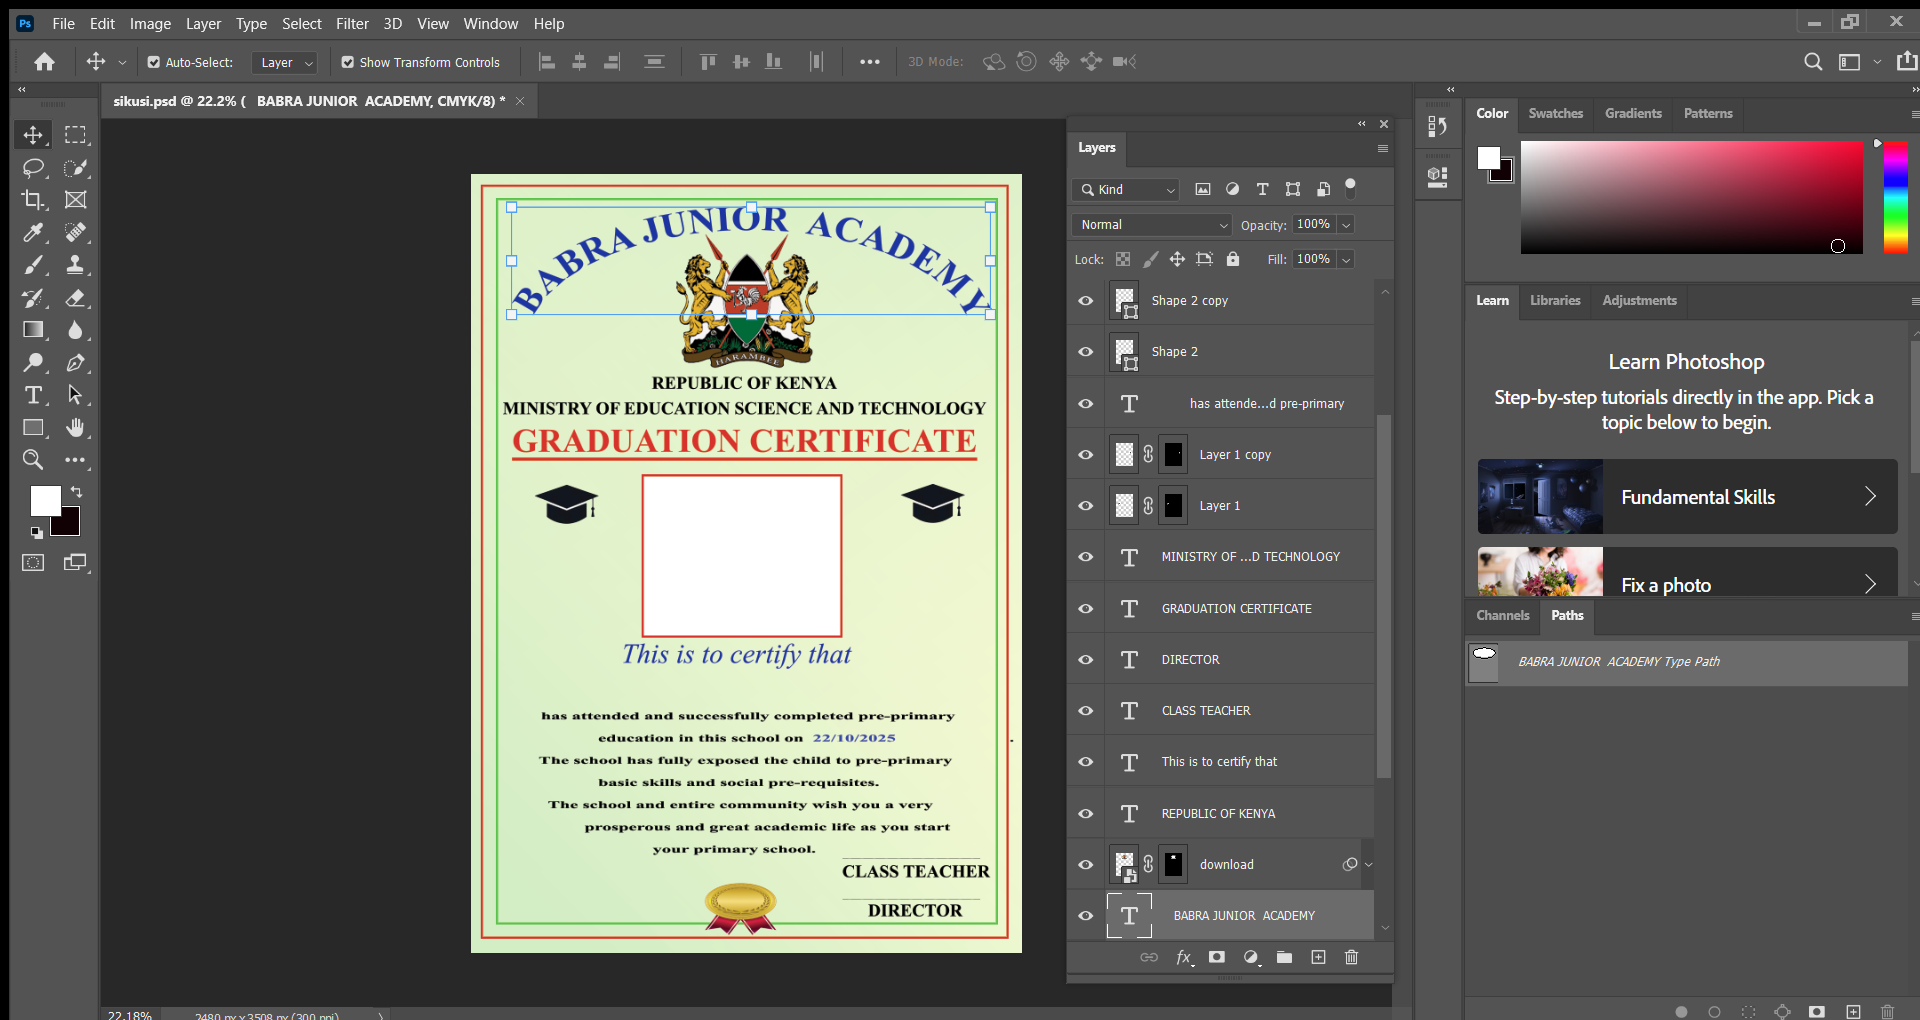Select the Path Selection tool

tap(75, 395)
